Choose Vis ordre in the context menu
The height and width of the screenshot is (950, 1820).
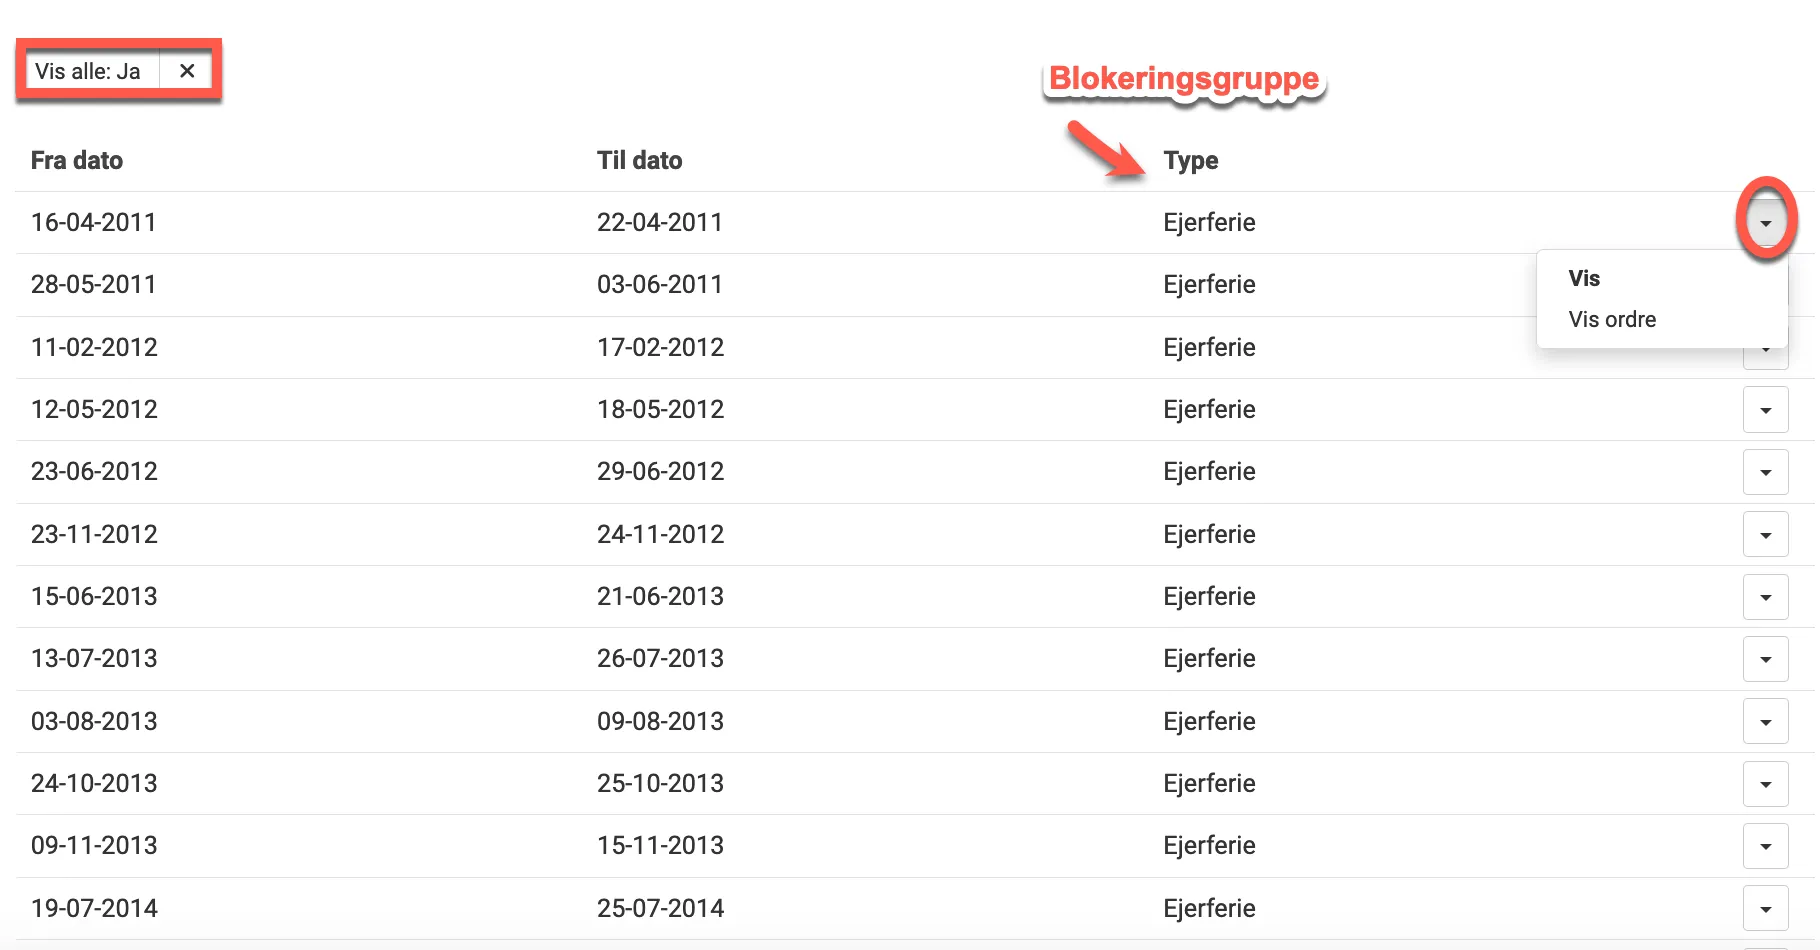(1613, 319)
